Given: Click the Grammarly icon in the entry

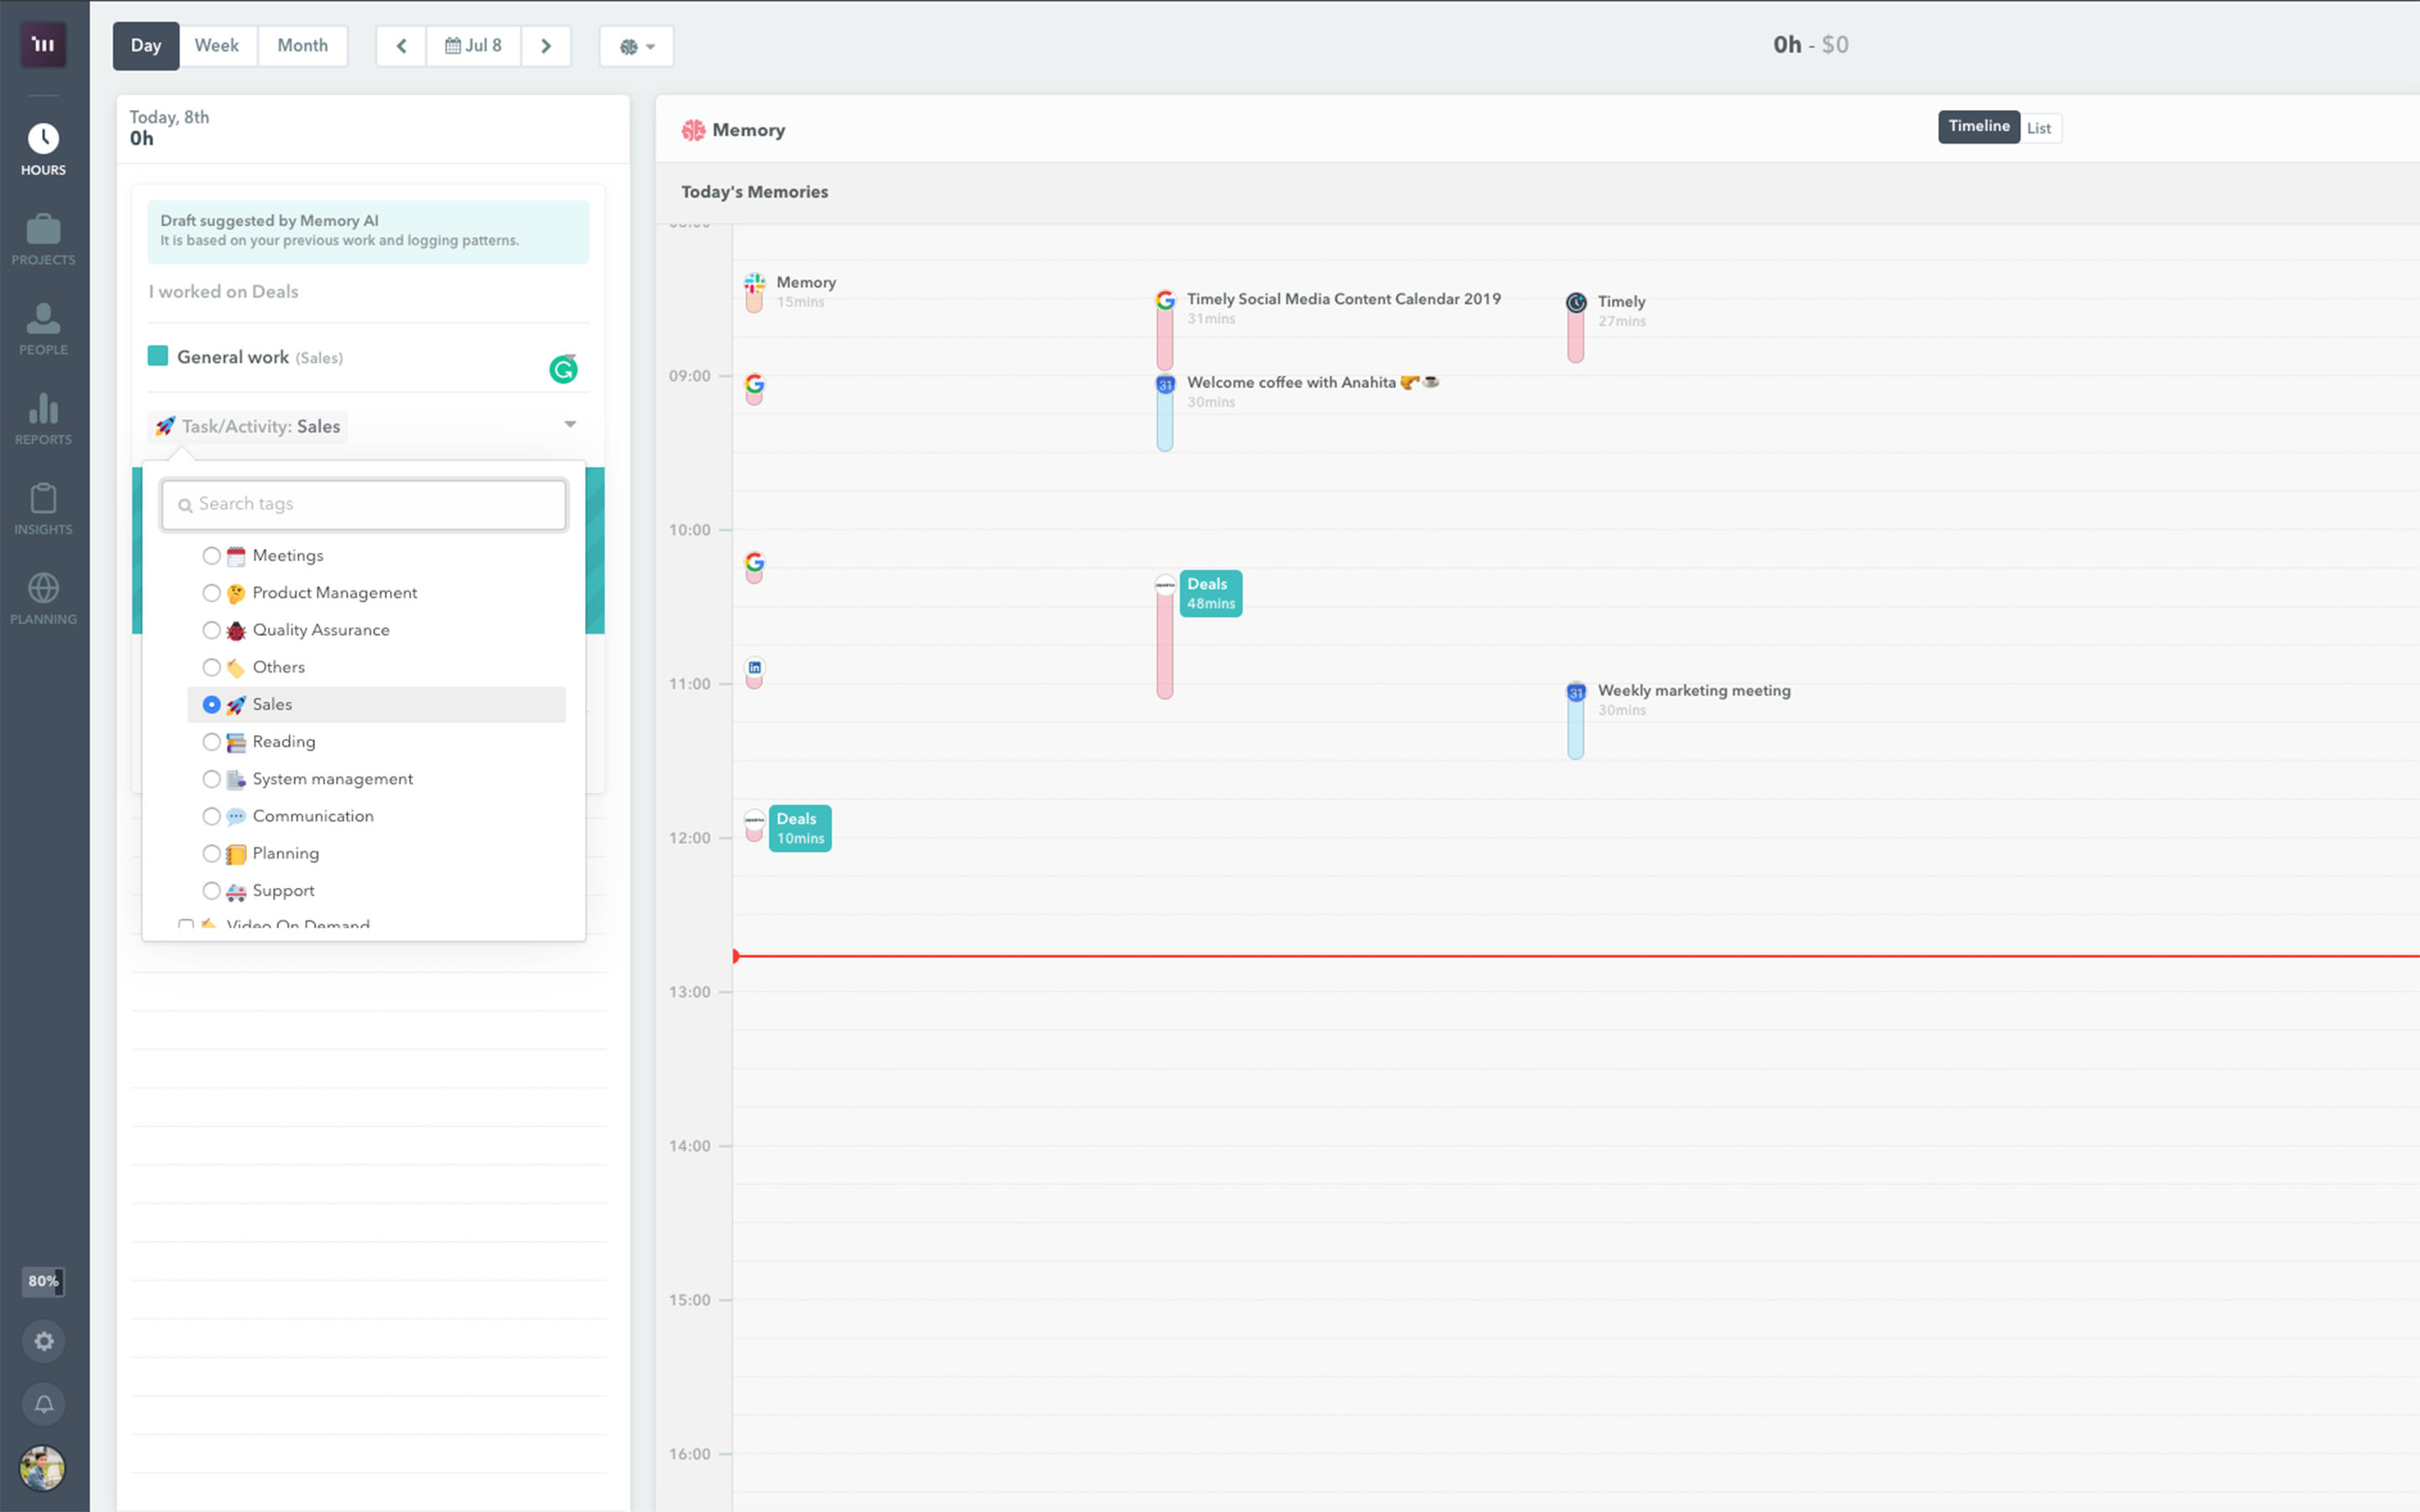Looking at the screenshot, I should 563,370.
